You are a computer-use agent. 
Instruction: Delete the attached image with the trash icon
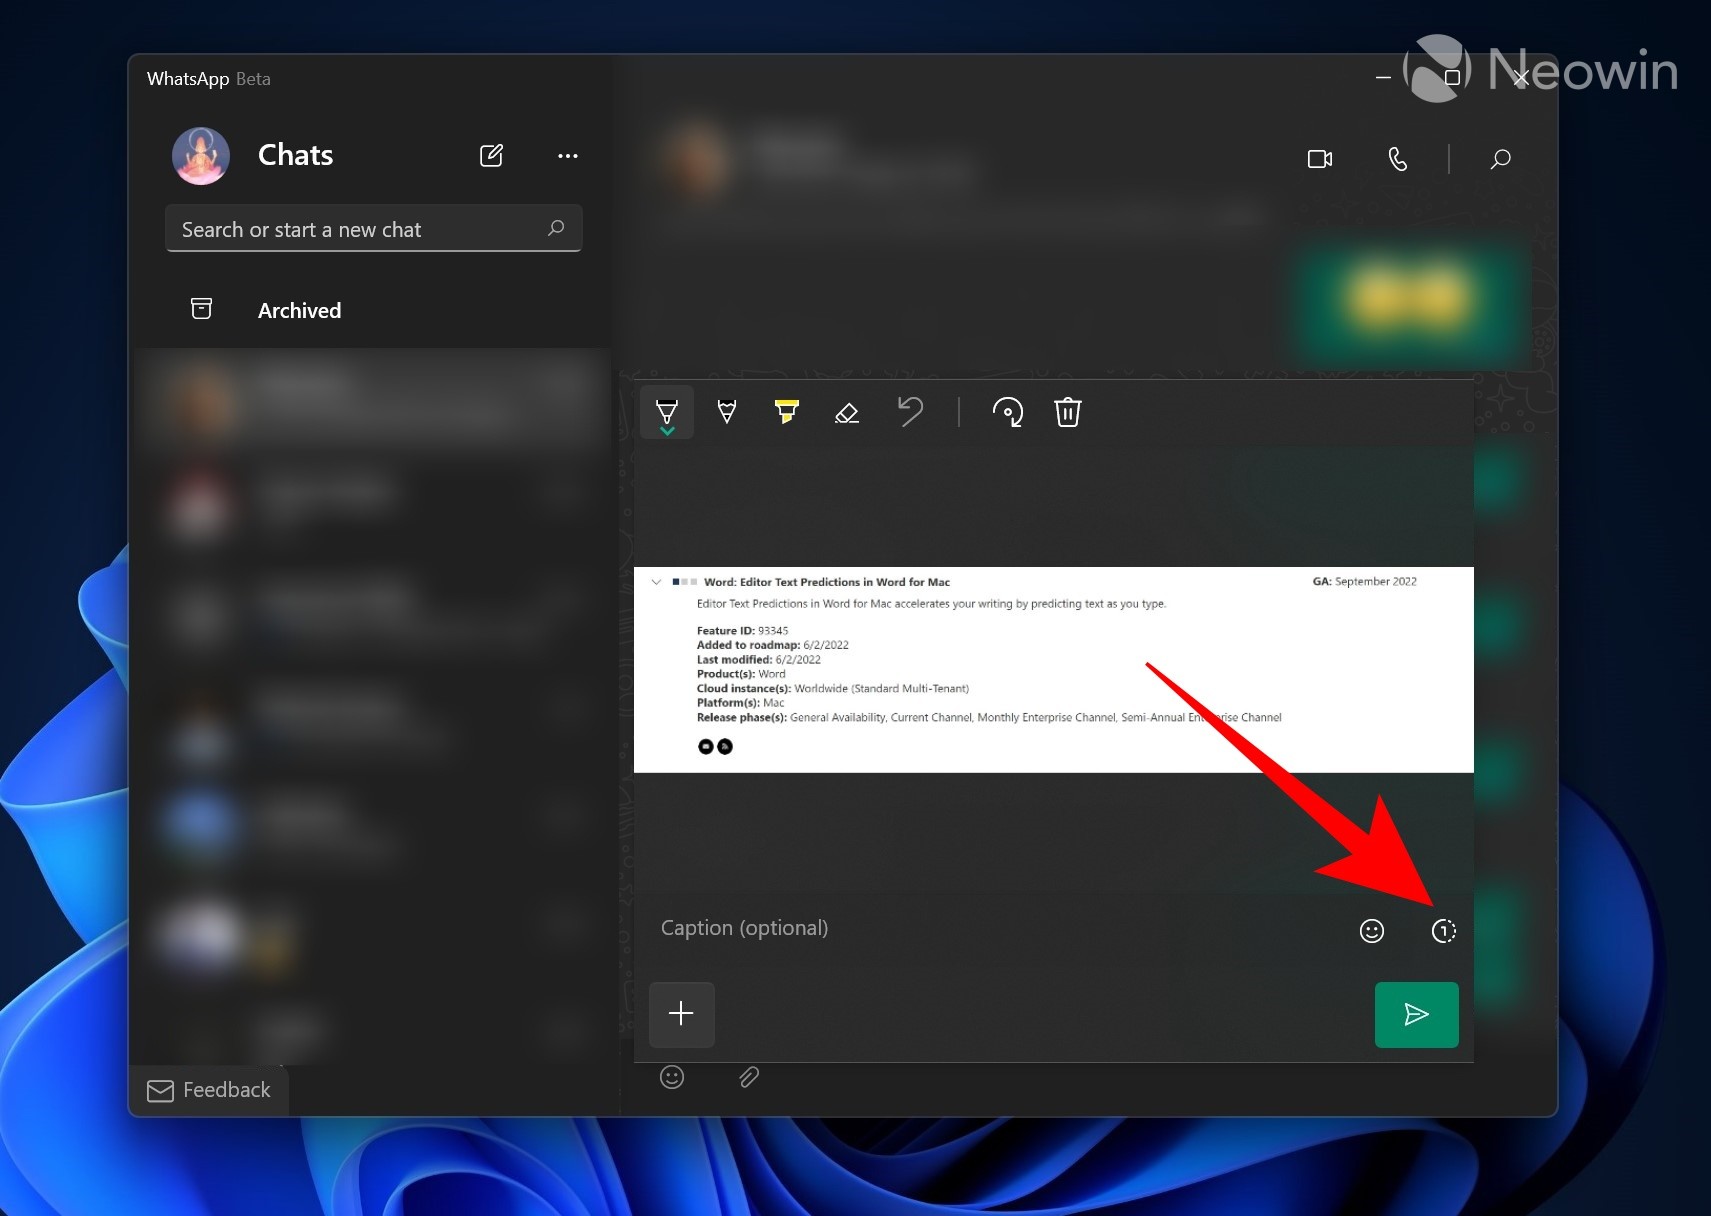click(1068, 412)
